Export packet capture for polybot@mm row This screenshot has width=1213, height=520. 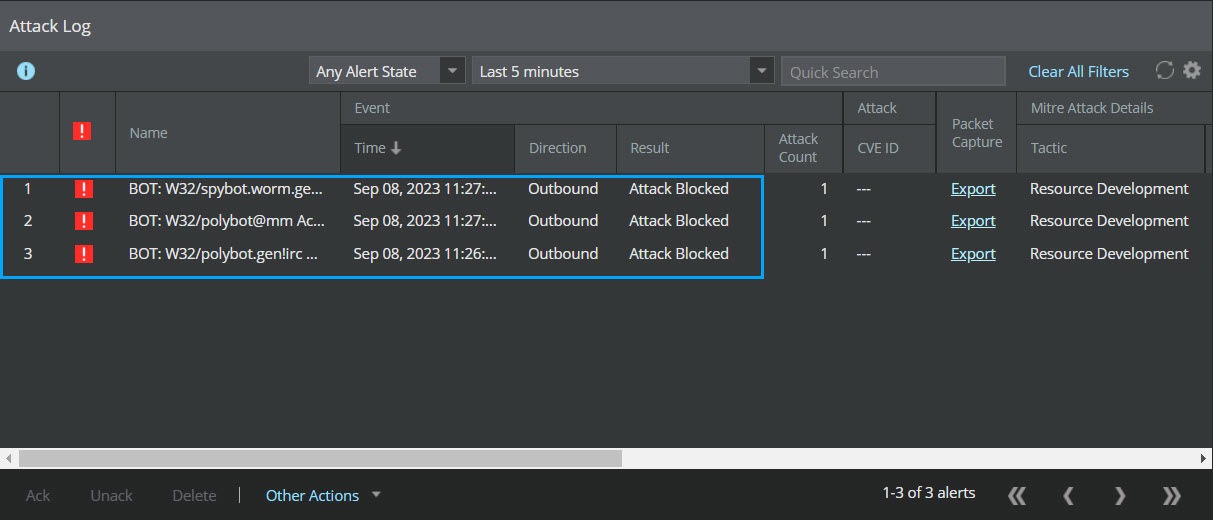coord(973,221)
